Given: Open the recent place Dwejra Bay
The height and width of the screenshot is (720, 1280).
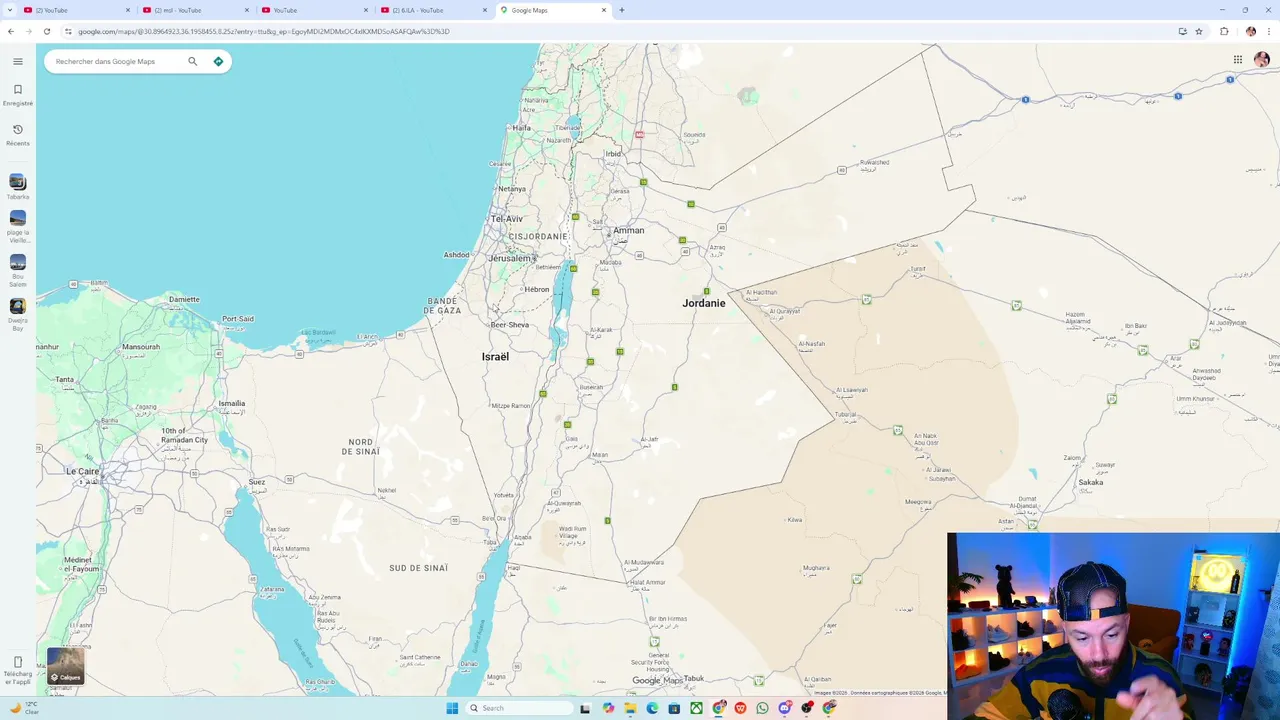Looking at the screenshot, I should [x=17, y=314].
